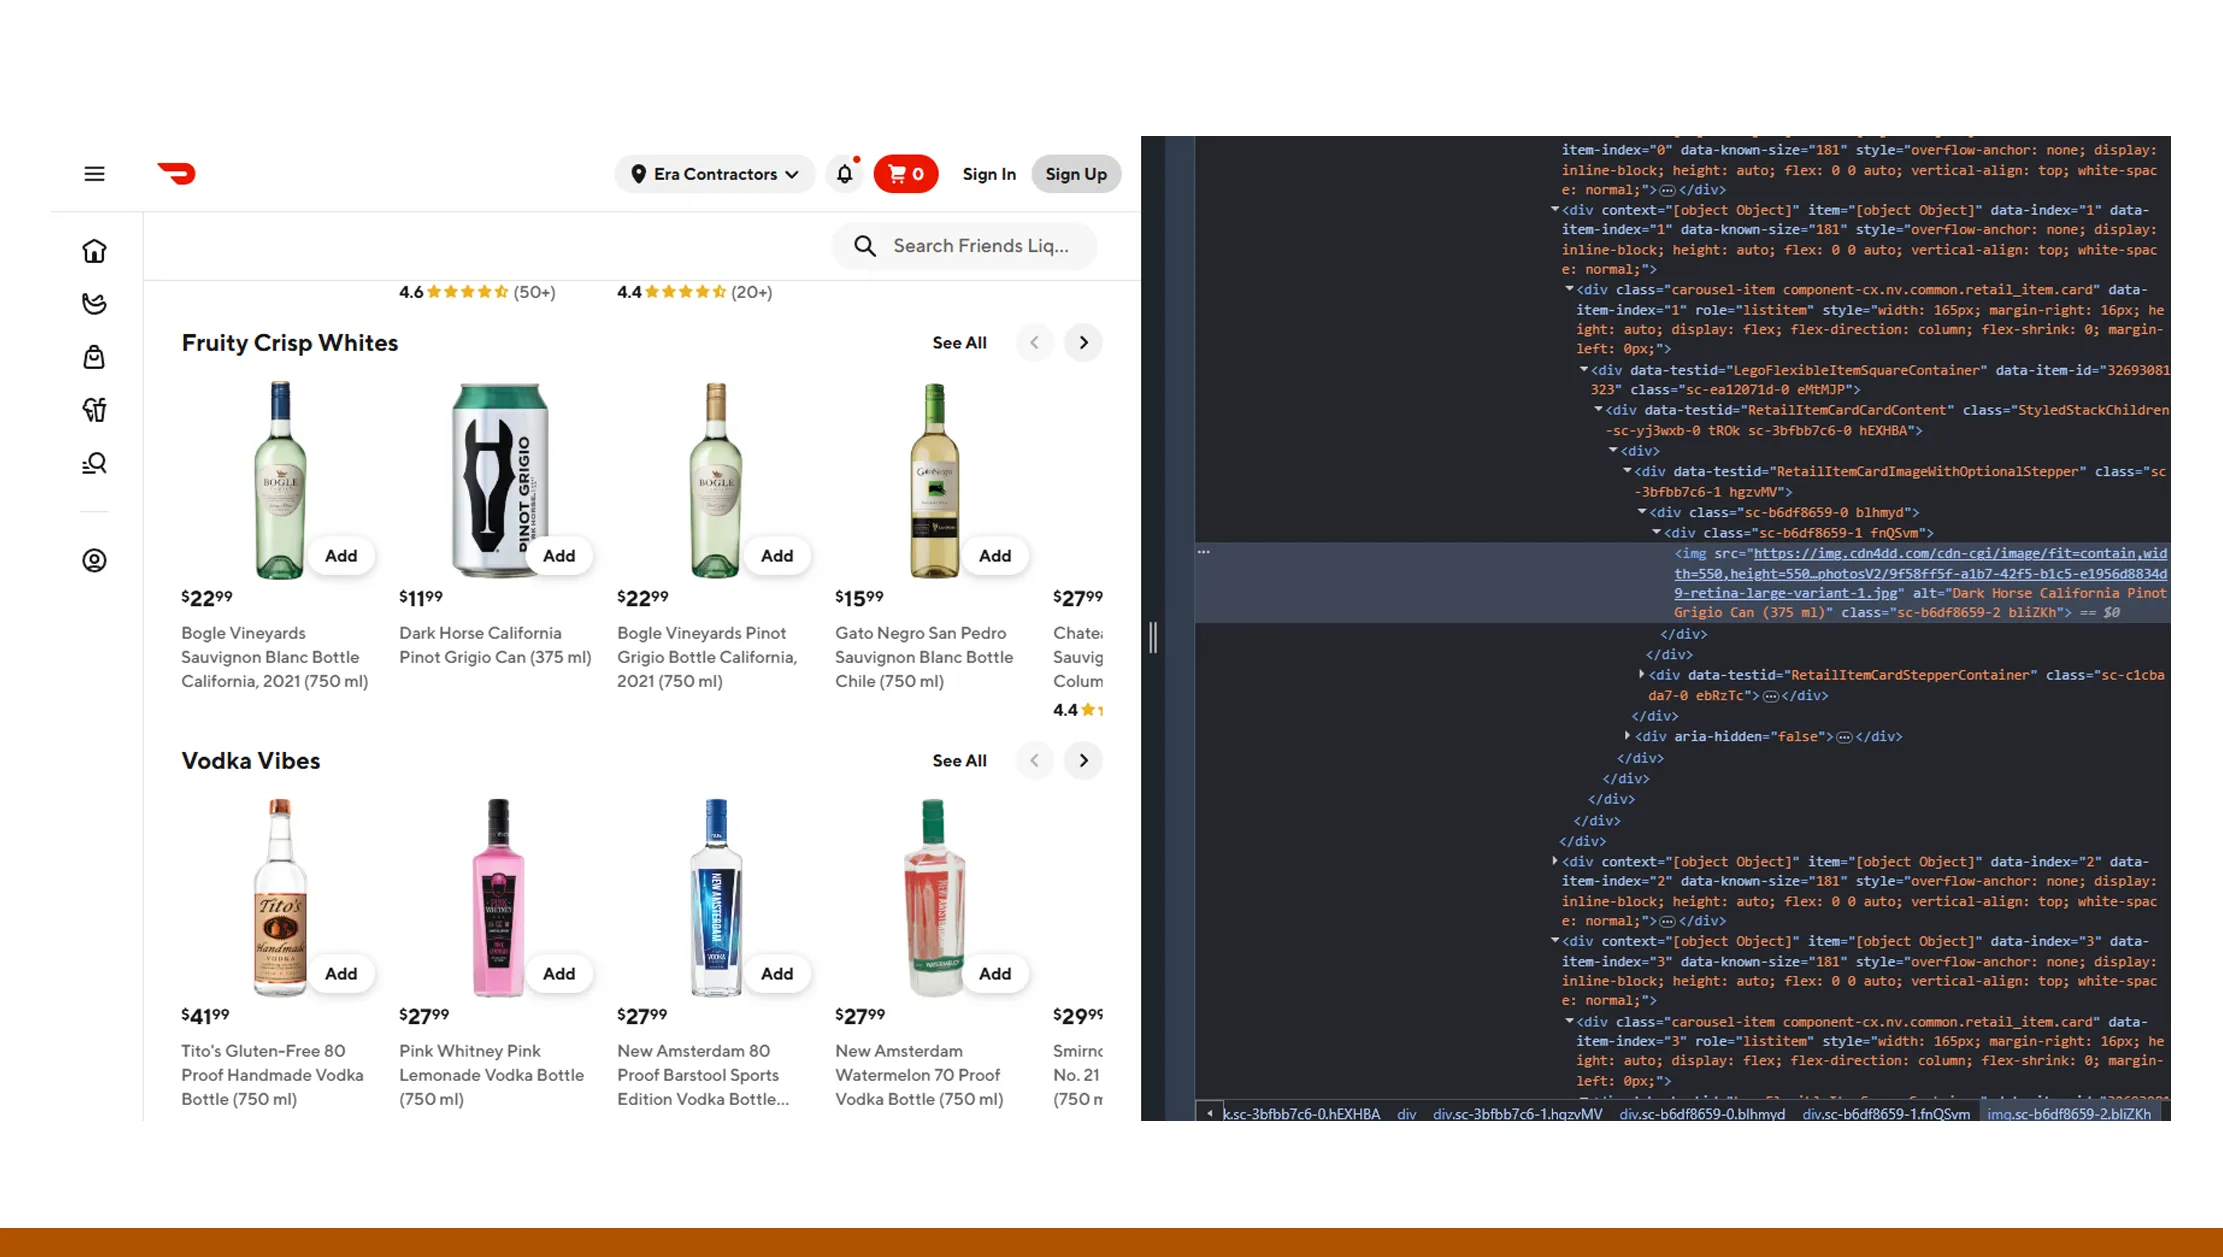Advance the Fruity Crisp Whites carousel forward
Screen dimensions: 2223x1257
pos(1083,342)
